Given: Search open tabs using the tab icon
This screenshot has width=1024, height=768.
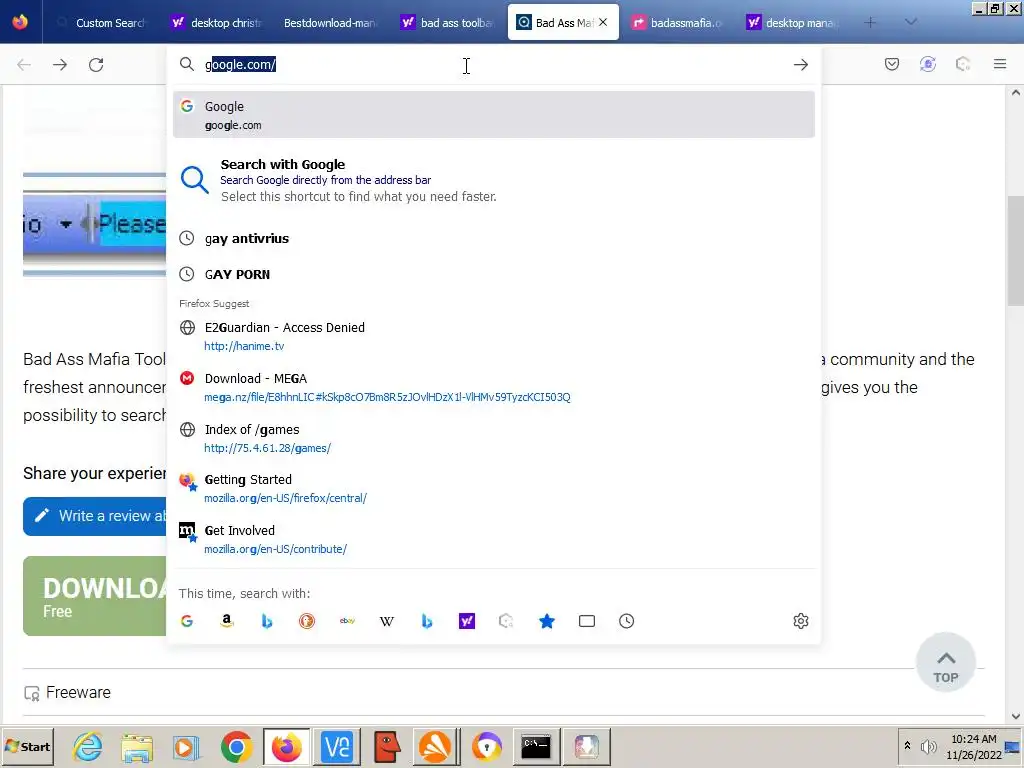Looking at the screenshot, I should point(587,621).
